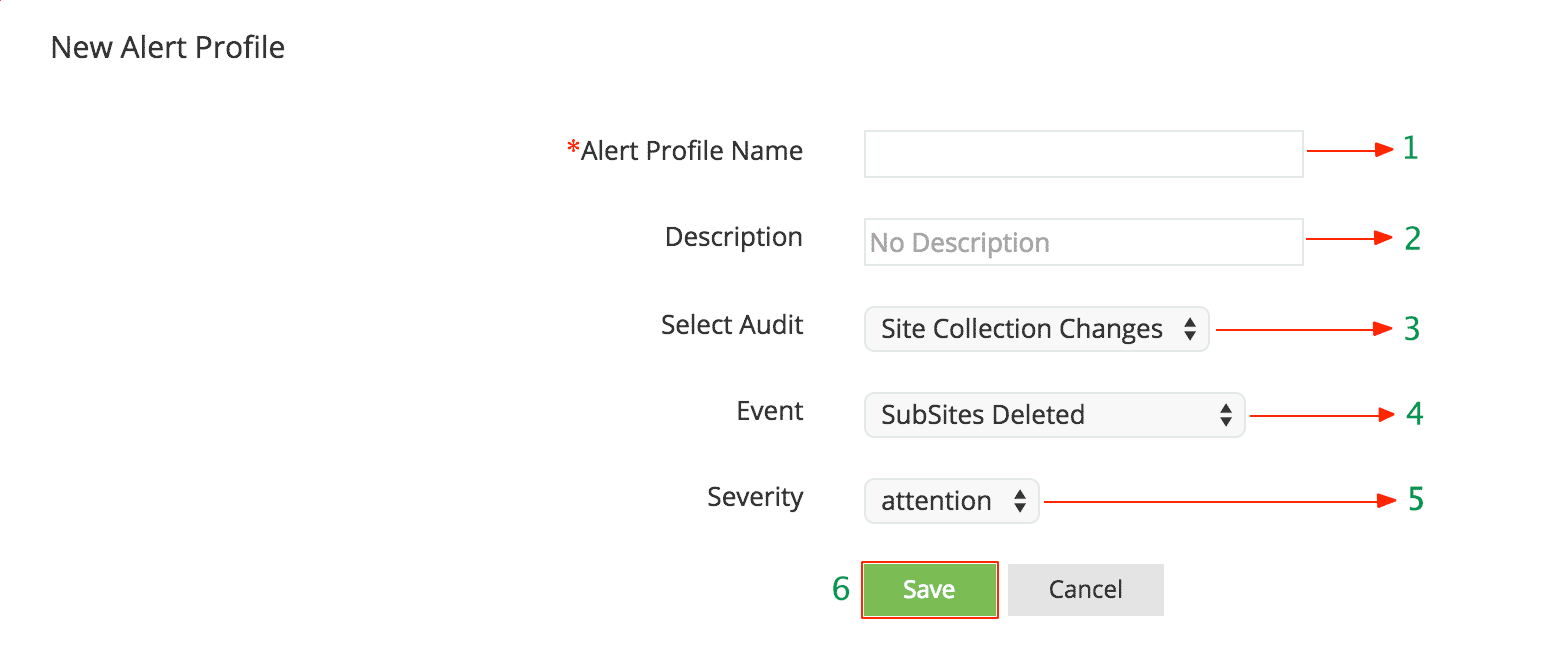Click the green number 1 annotation
Screen dimensions: 1561x654
point(1410,149)
